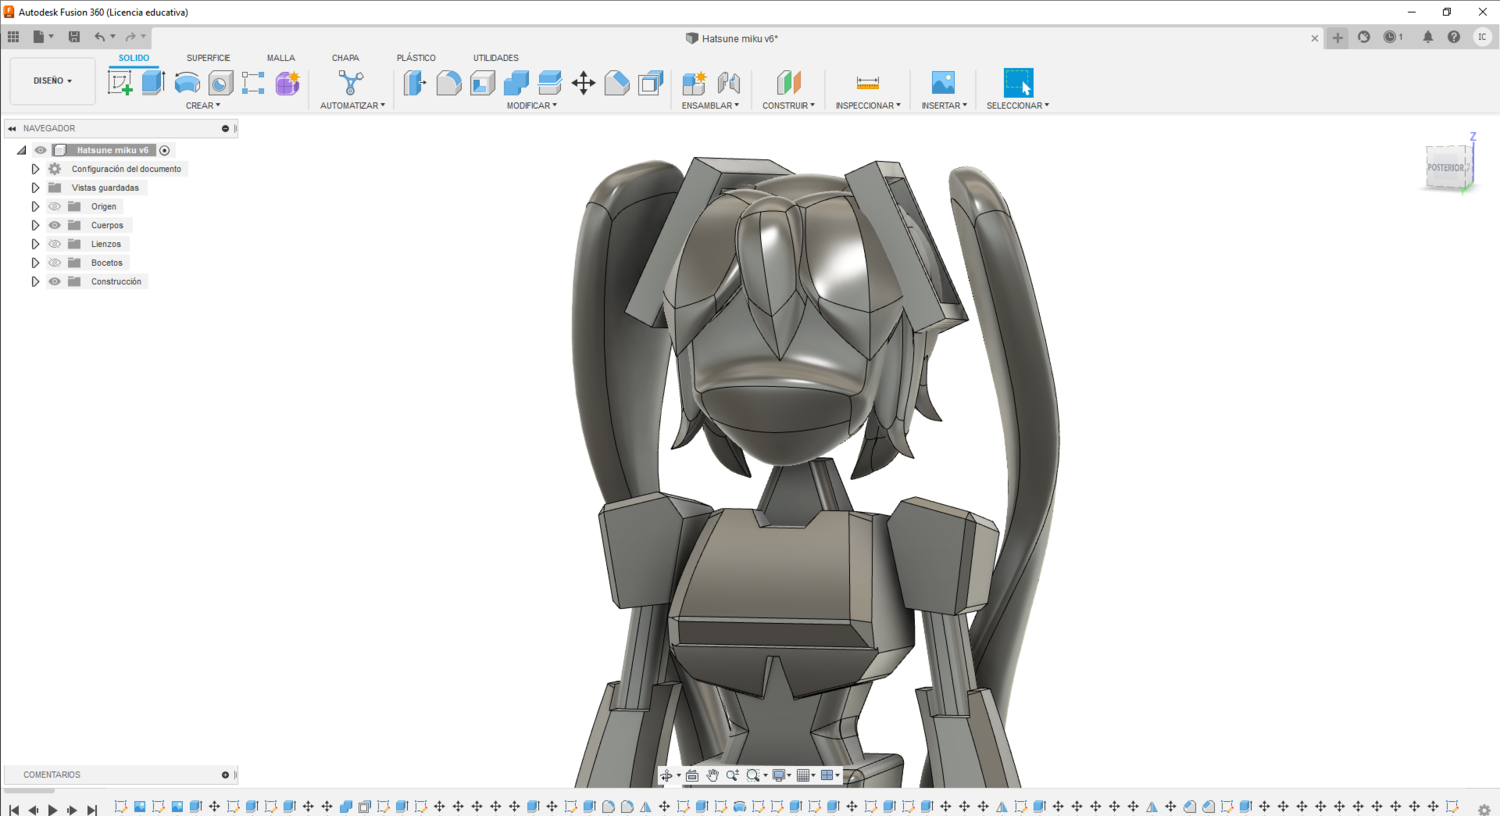The height and width of the screenshot is (816, 1500).
Task: Select the Shell tool icon
Action: click(x=483, y=83)
